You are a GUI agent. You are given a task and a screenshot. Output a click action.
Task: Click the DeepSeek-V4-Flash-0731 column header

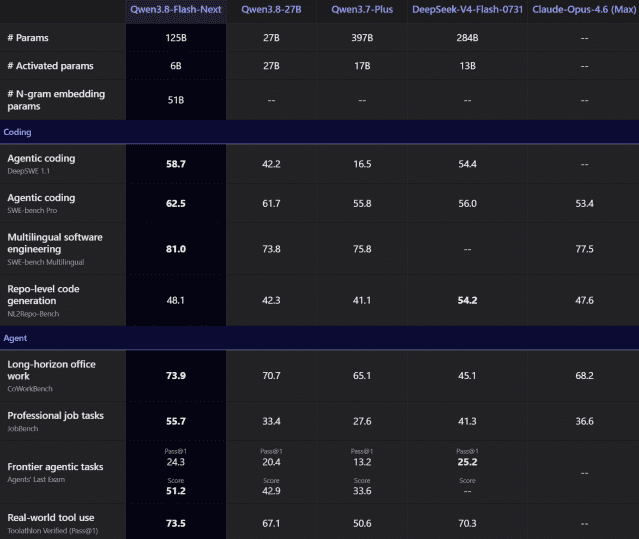[x=467, y=9]
